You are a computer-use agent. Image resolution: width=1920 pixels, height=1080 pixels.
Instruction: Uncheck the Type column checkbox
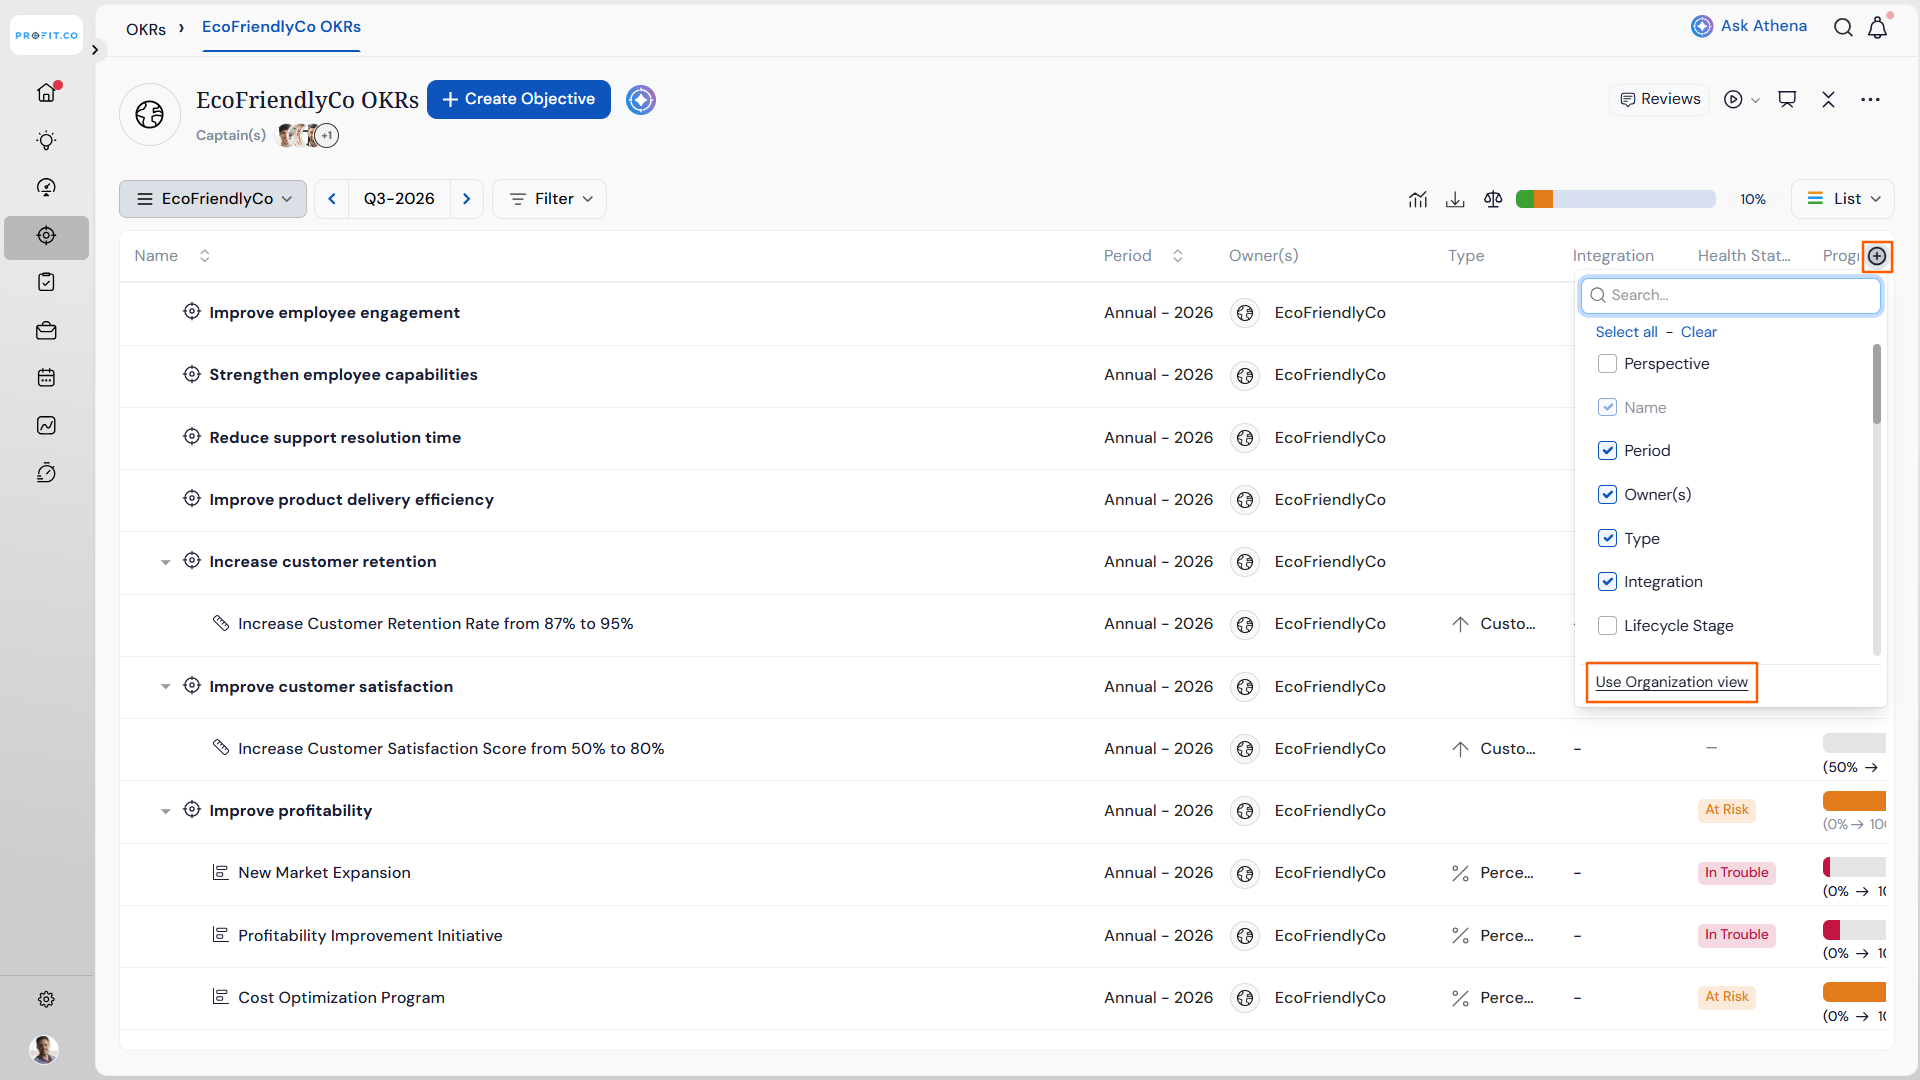click(x=1607, y=538)
